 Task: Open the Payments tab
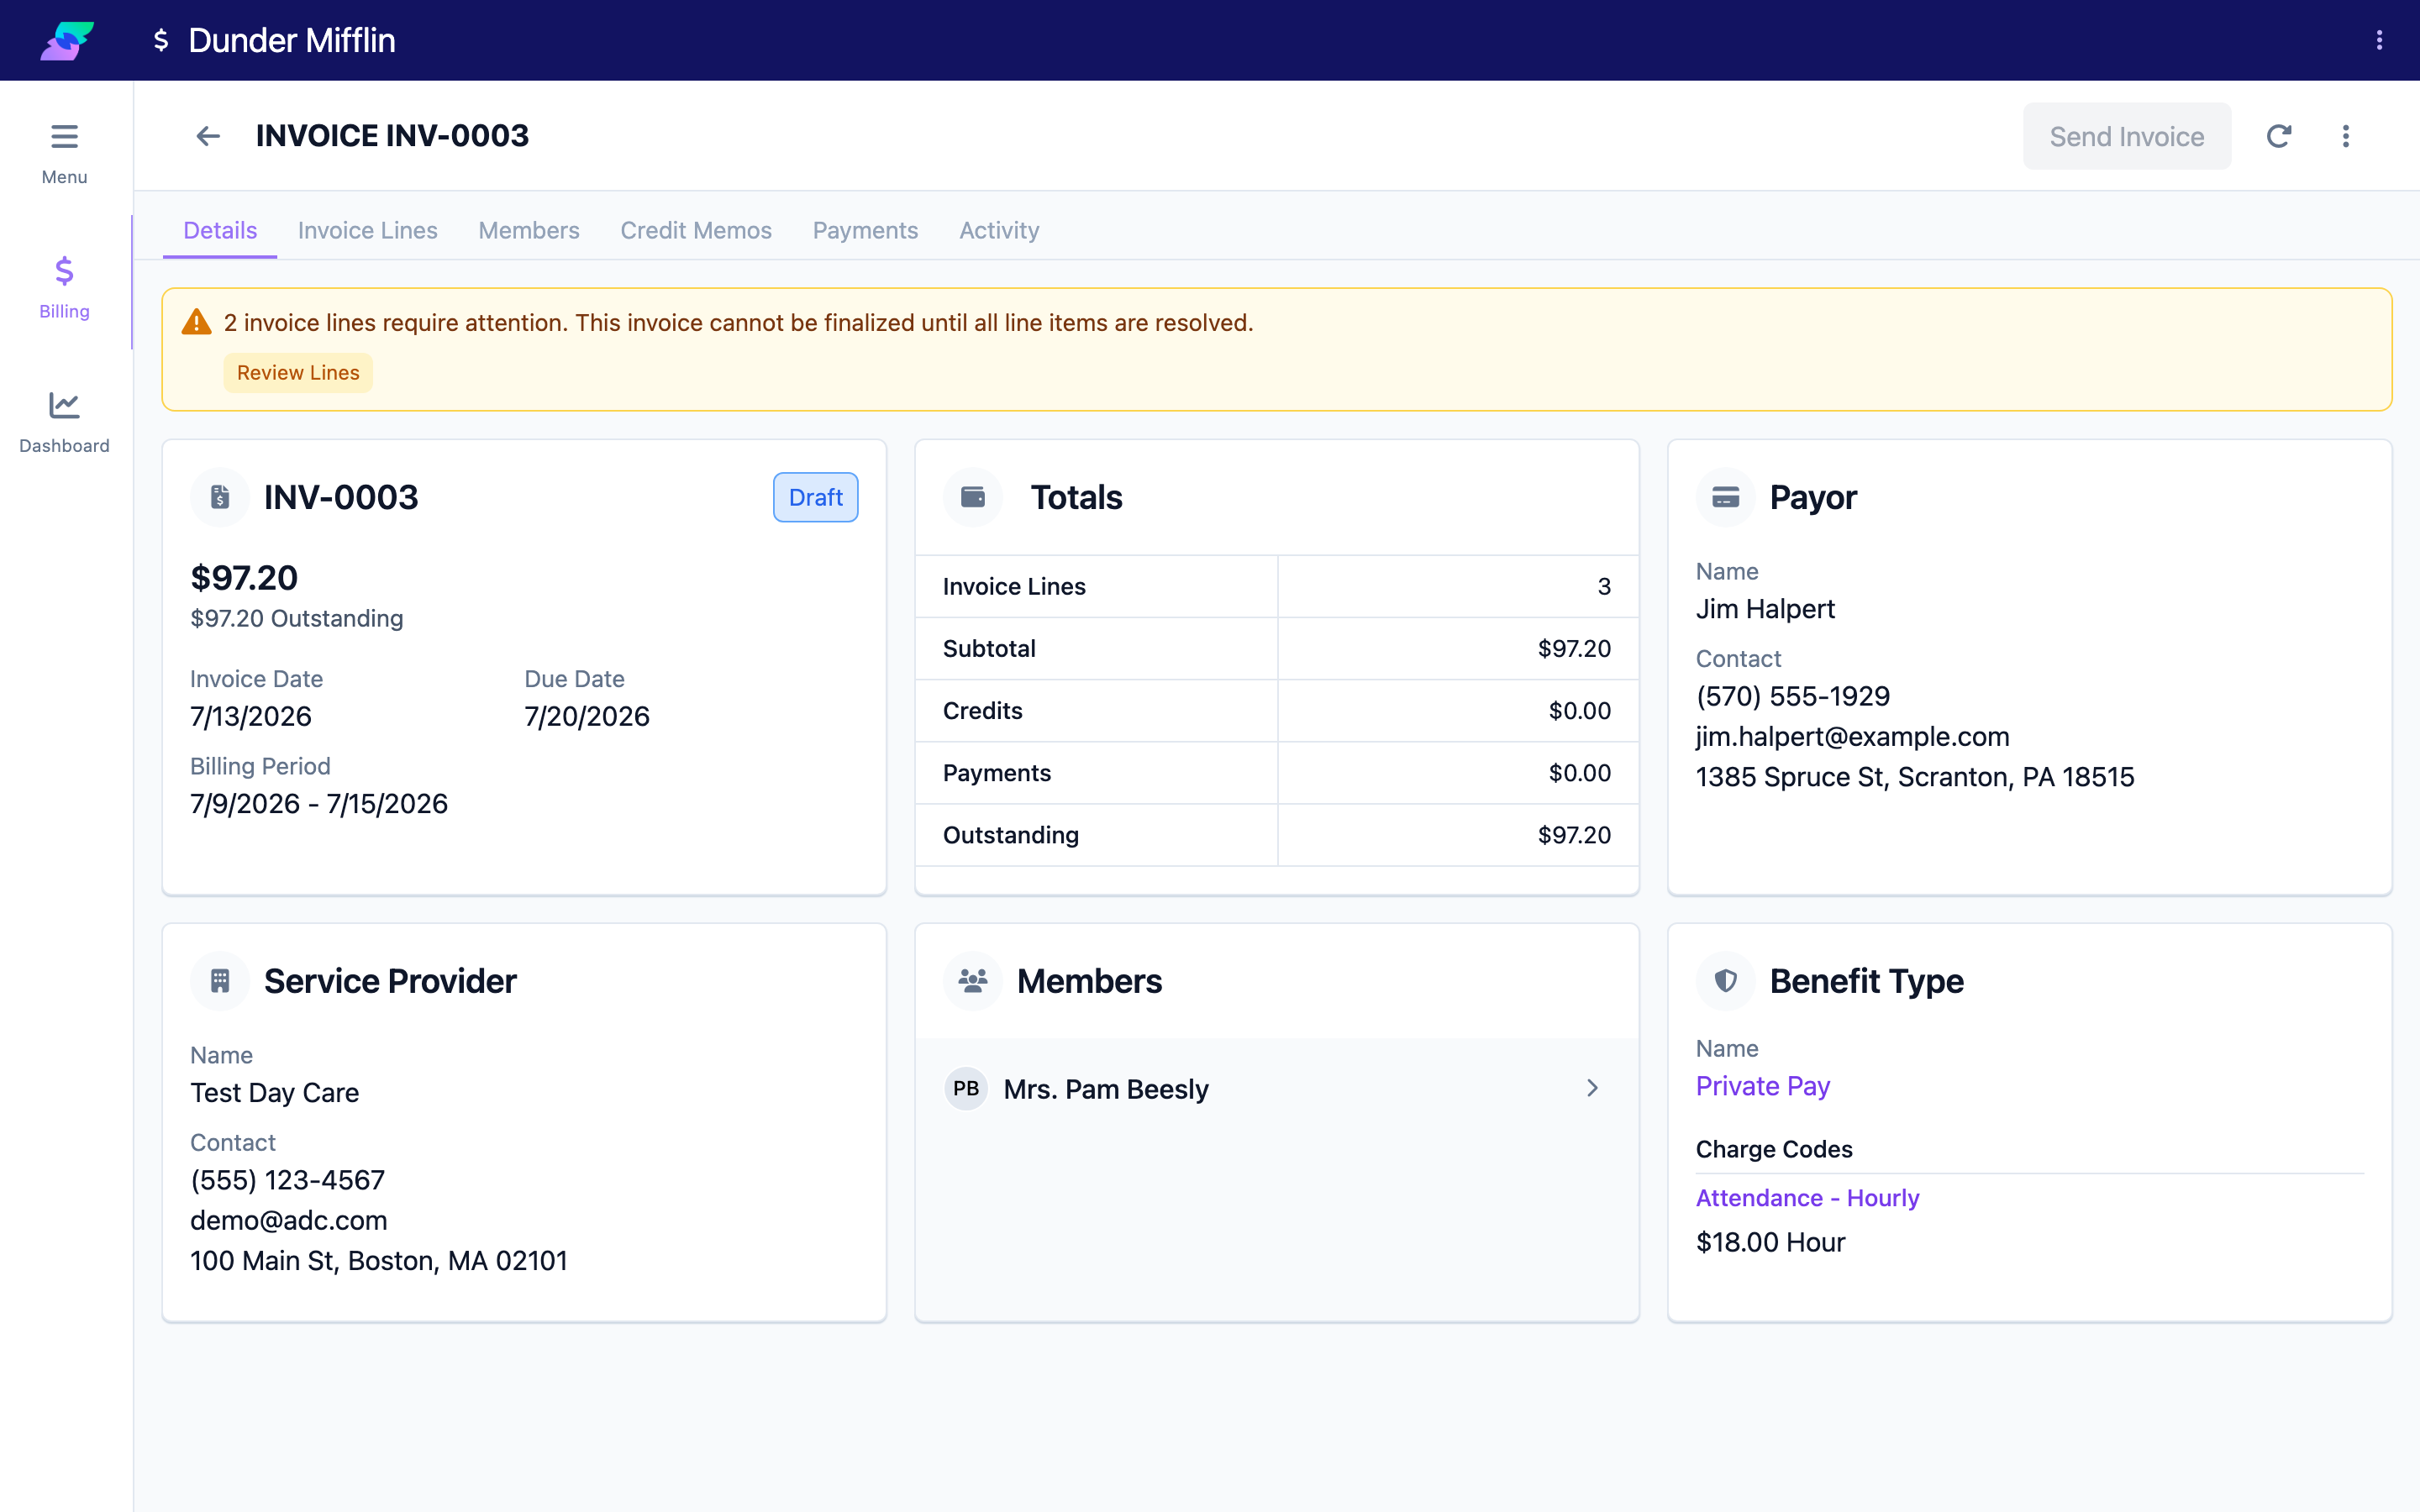tap(865, 230)
